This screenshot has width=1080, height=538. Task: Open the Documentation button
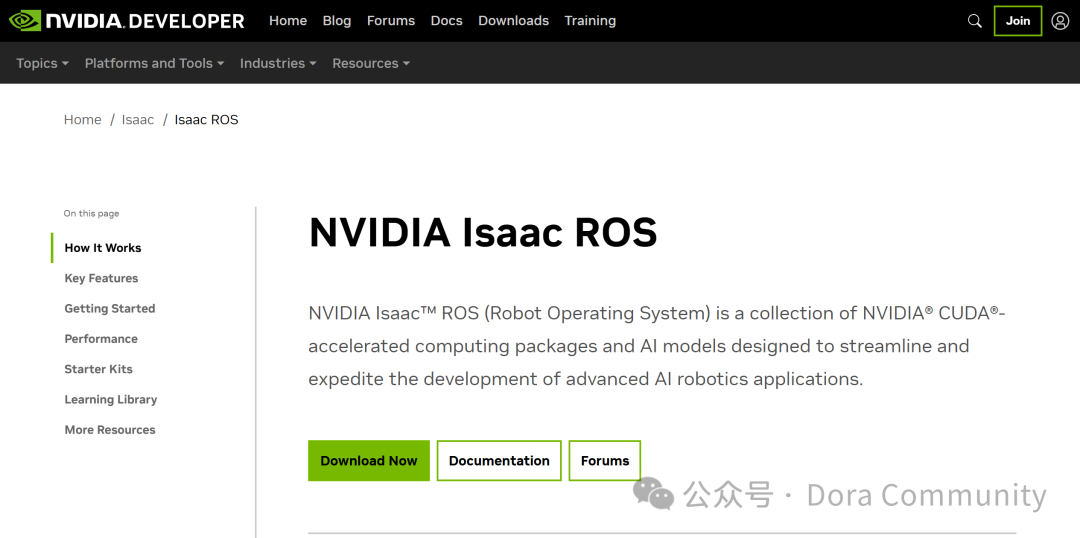[499, 461]
